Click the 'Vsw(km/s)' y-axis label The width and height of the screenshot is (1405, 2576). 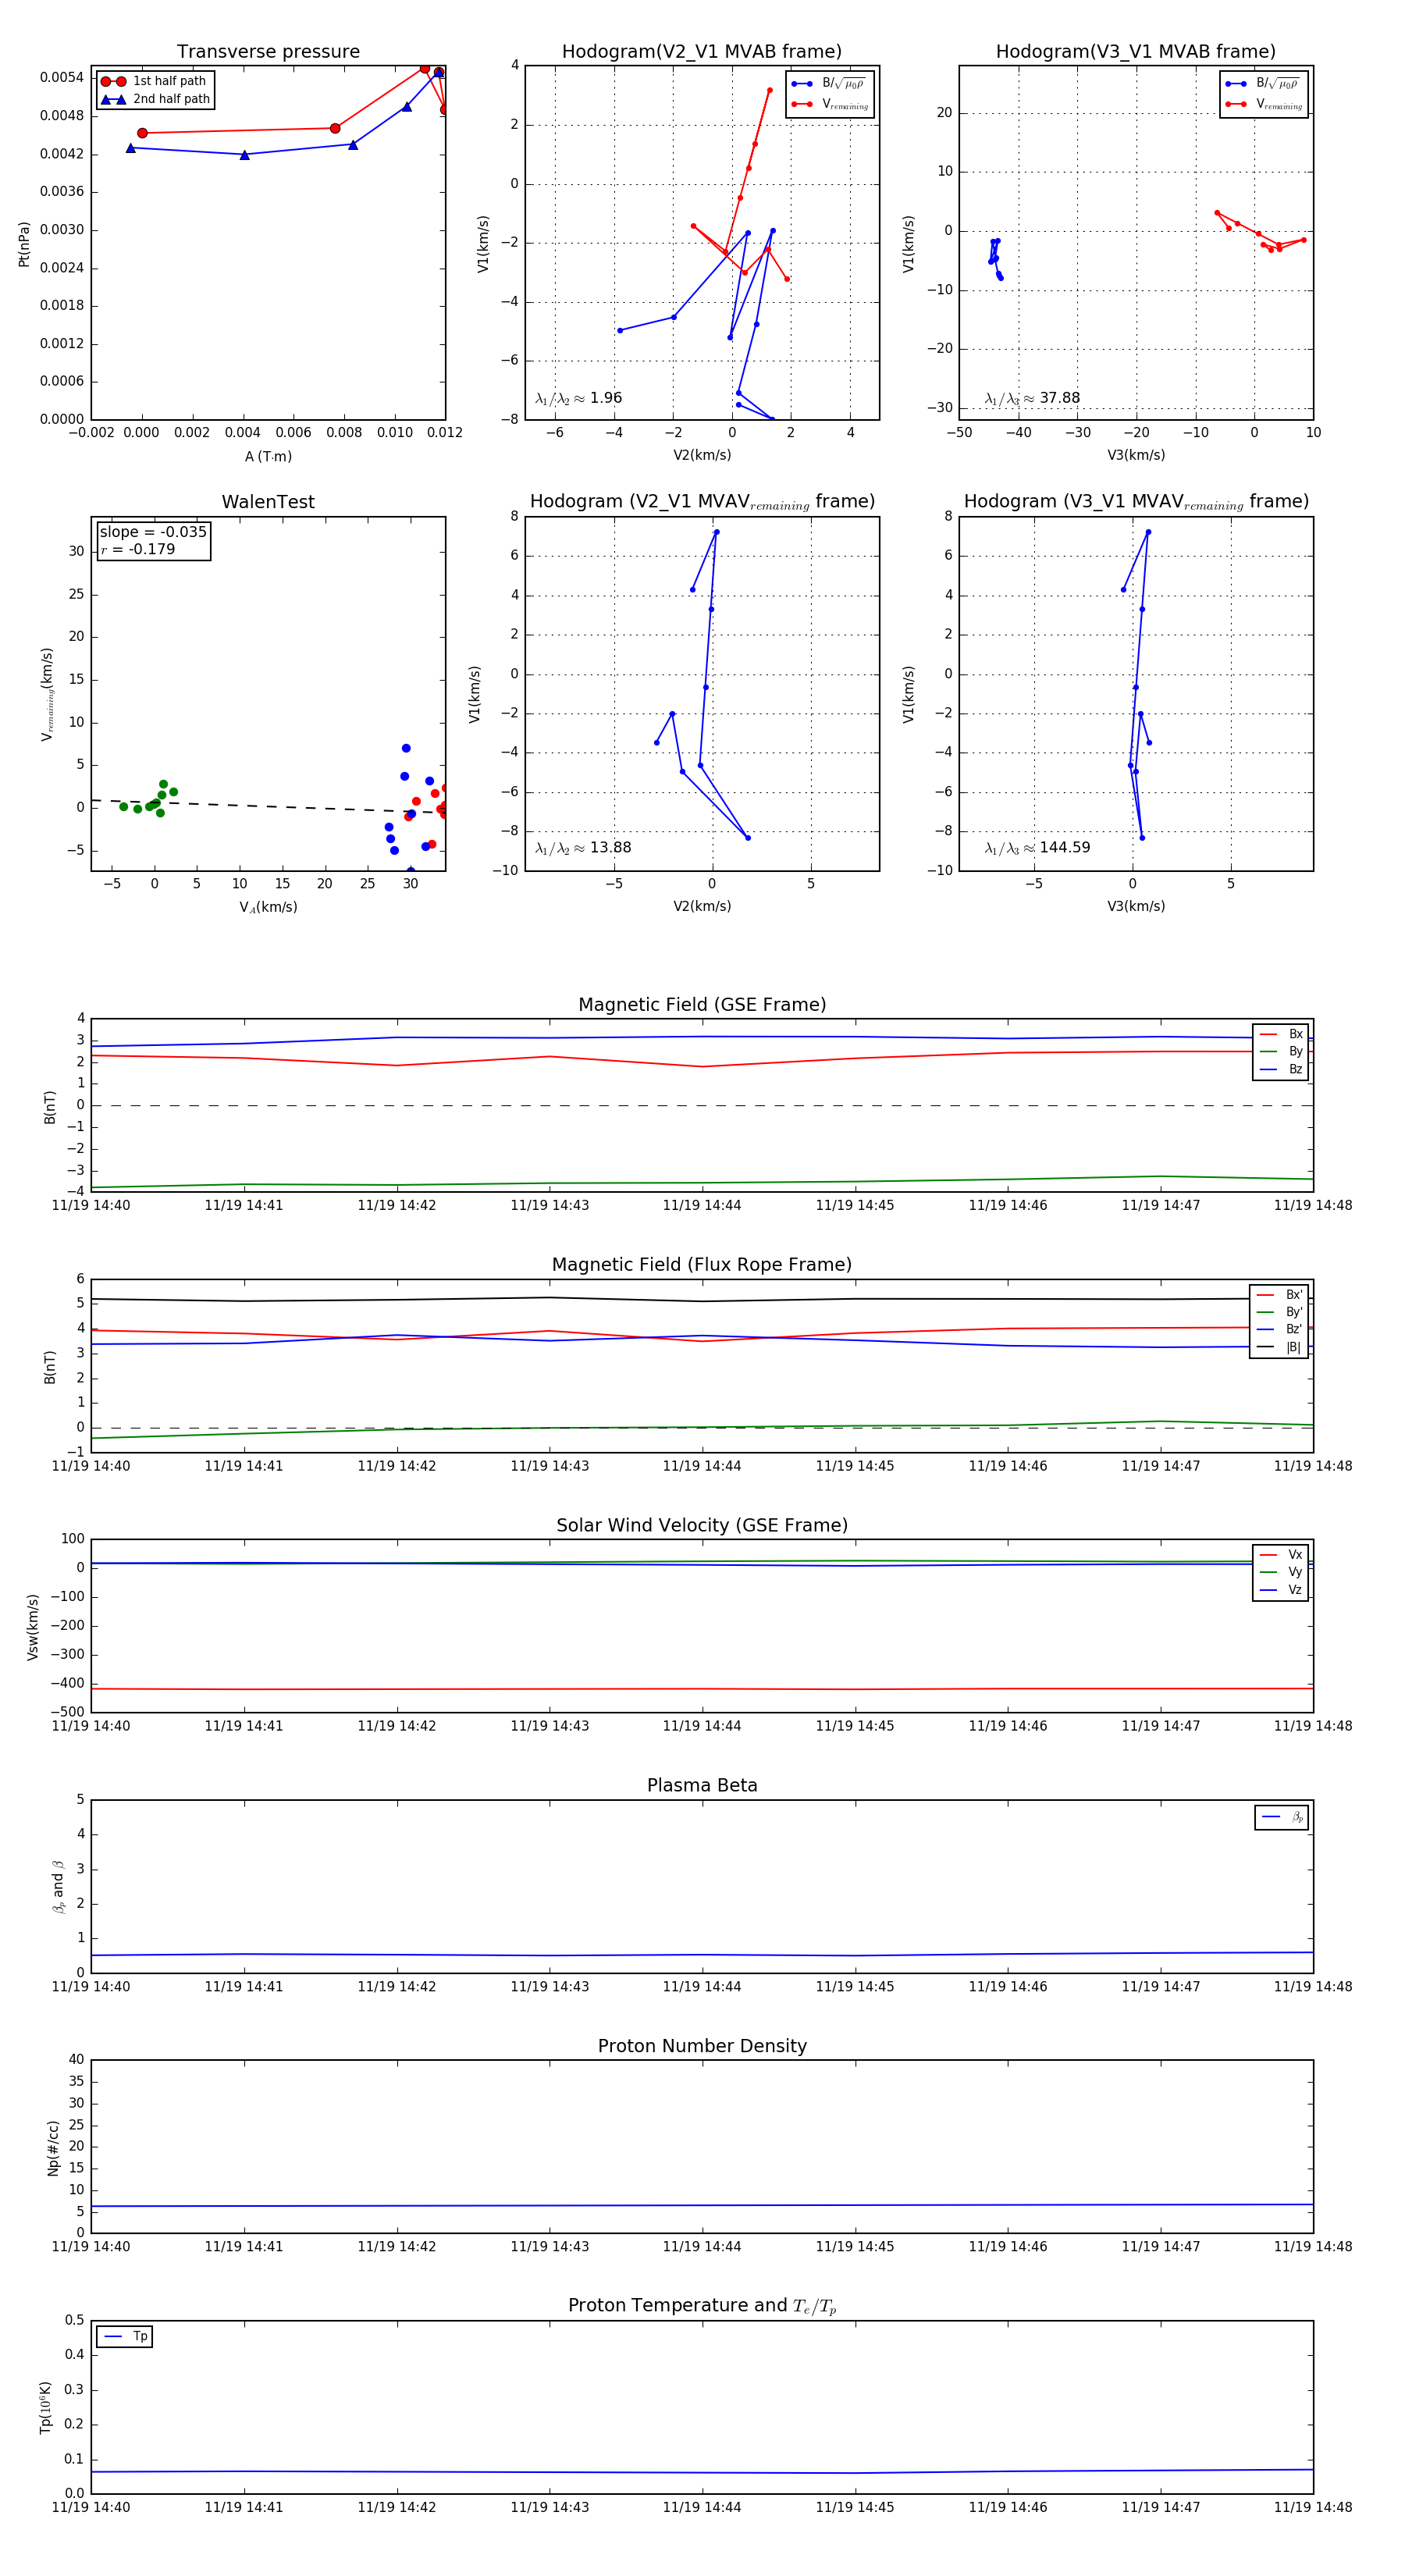[x=32, y=1628]
